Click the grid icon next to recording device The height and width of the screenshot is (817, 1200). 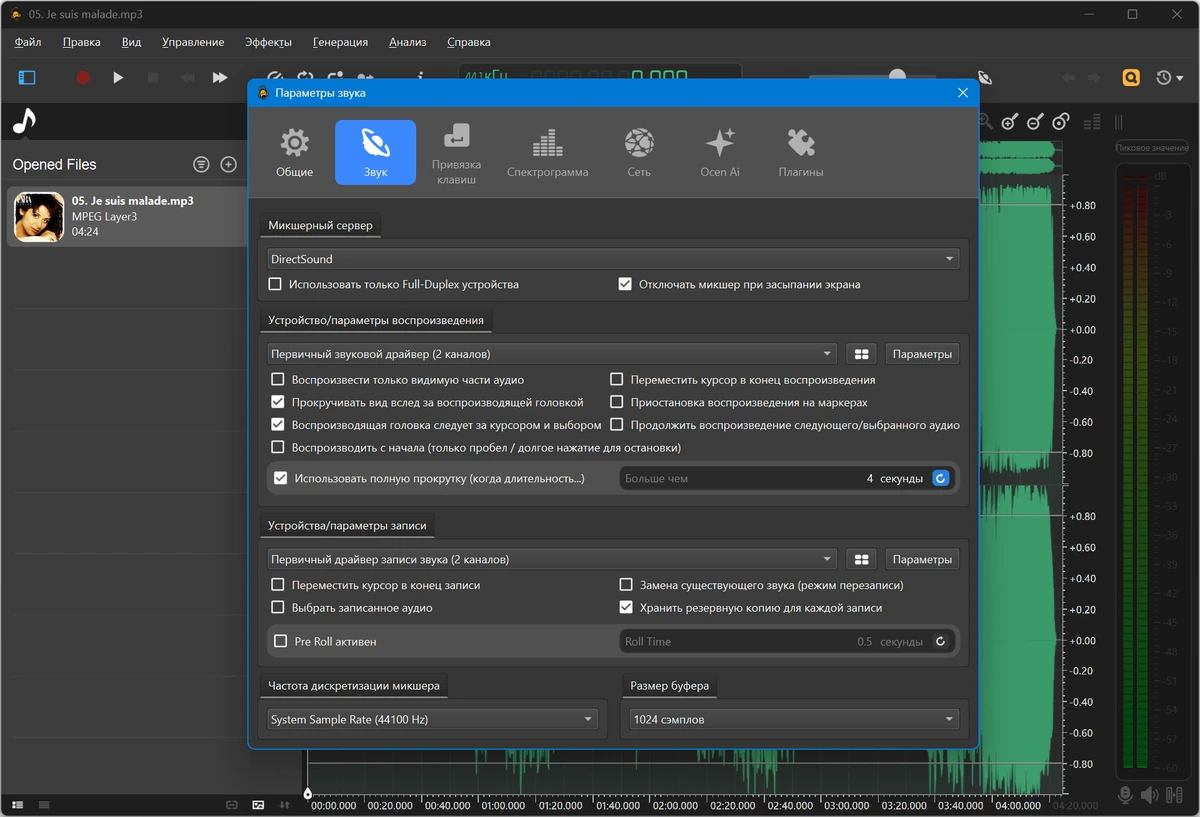pyautogui.click(x=861, y=559)
